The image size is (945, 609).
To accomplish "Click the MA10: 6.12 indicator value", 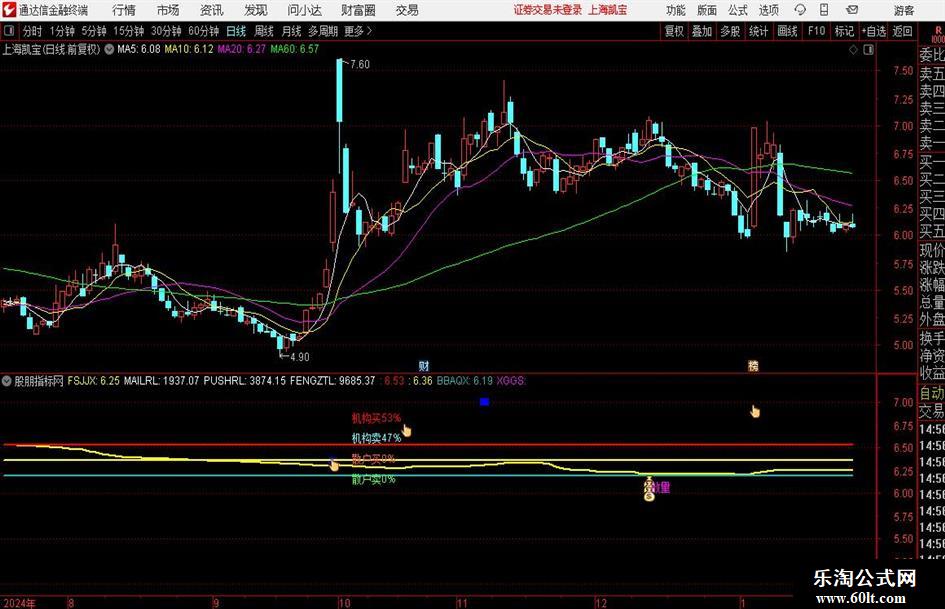I will [x=189, y=49].
